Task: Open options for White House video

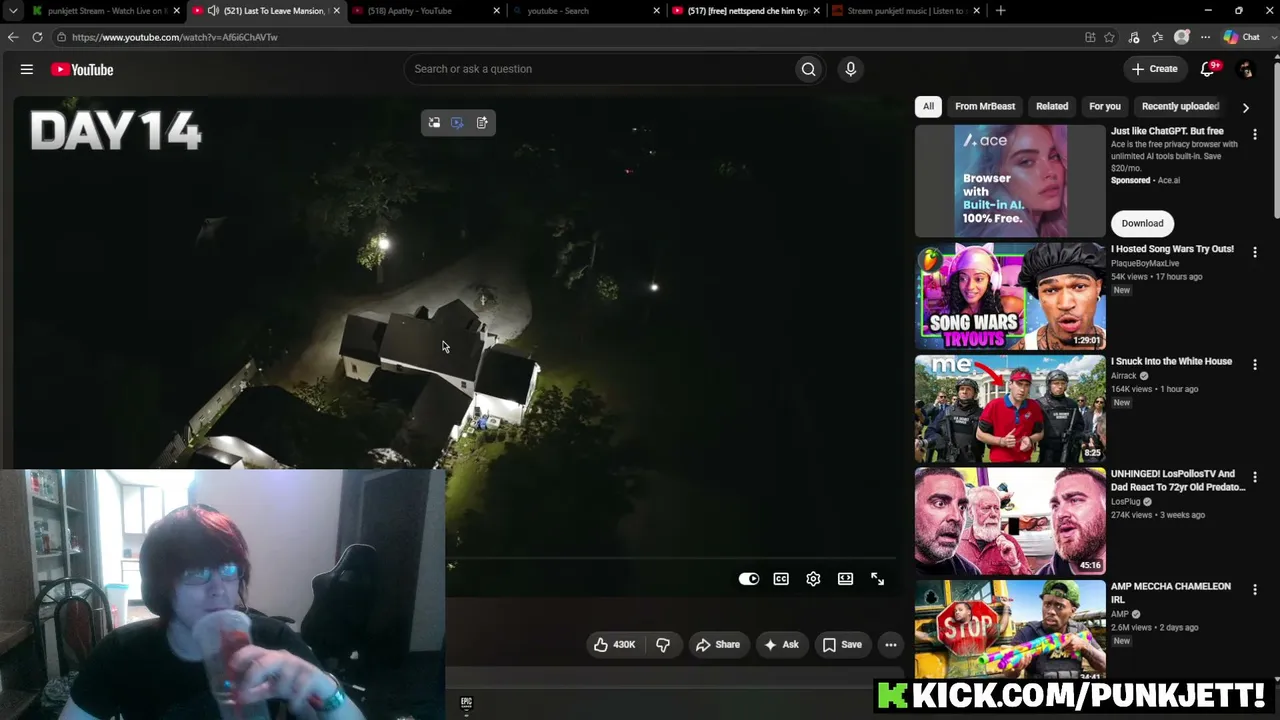Action: coord(1255,365)
